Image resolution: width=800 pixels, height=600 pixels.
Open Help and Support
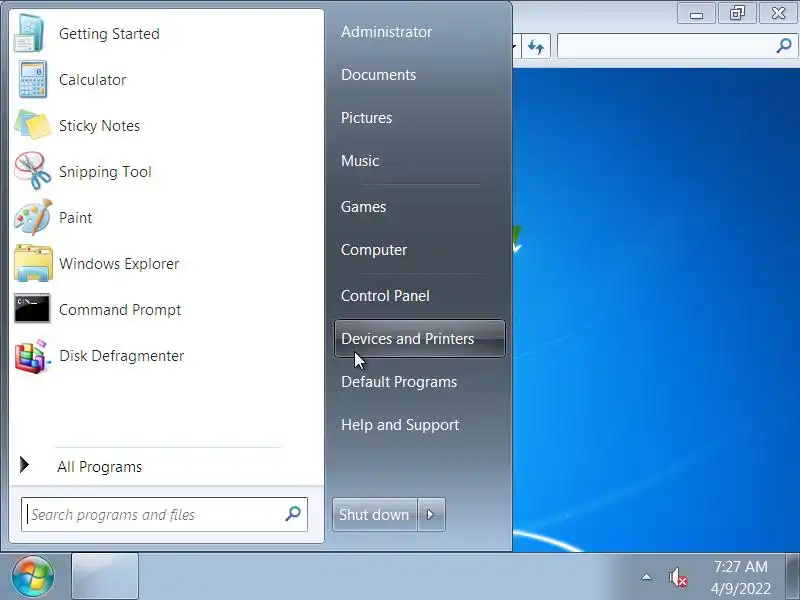coord(400,425)
